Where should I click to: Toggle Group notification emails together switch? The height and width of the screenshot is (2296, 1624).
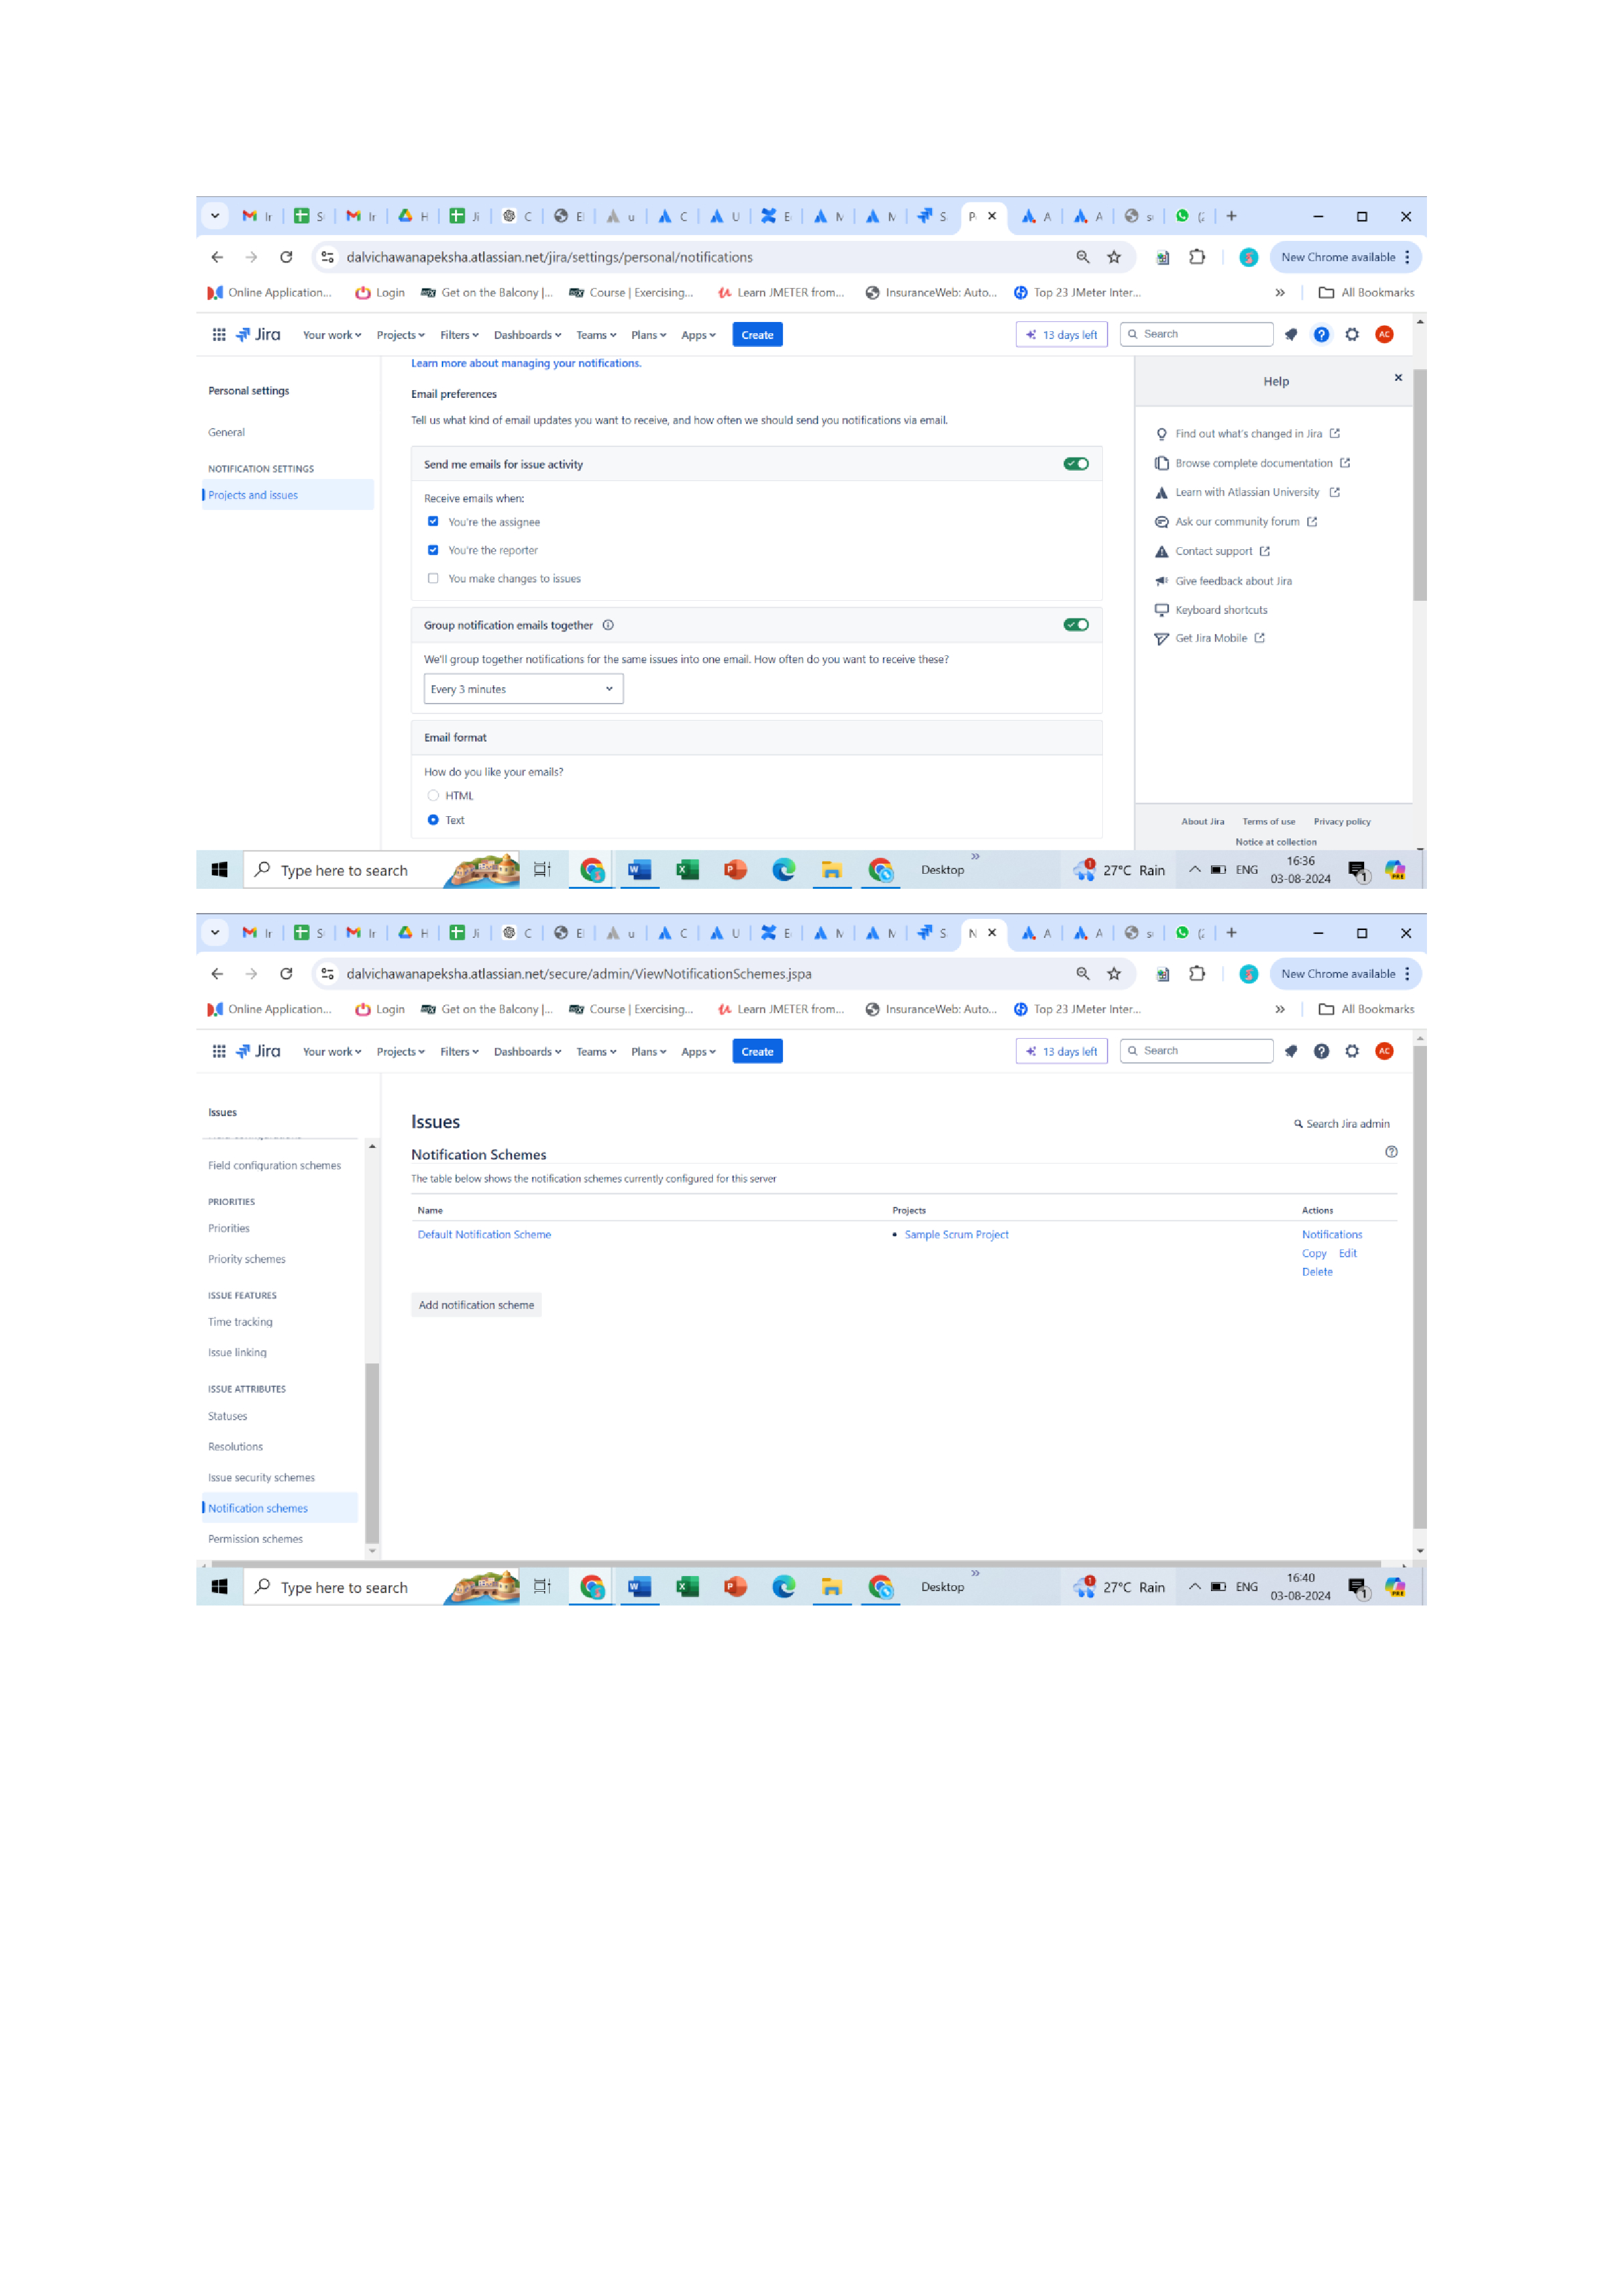(1076, 625)
